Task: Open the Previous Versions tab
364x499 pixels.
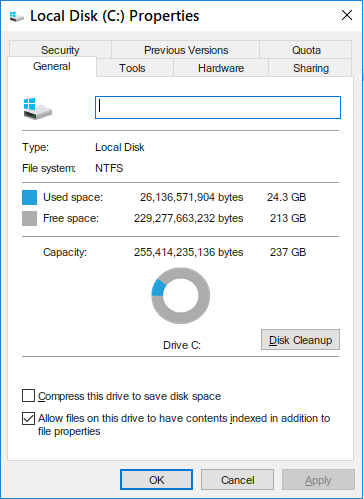Action: [x=186, y=50]
